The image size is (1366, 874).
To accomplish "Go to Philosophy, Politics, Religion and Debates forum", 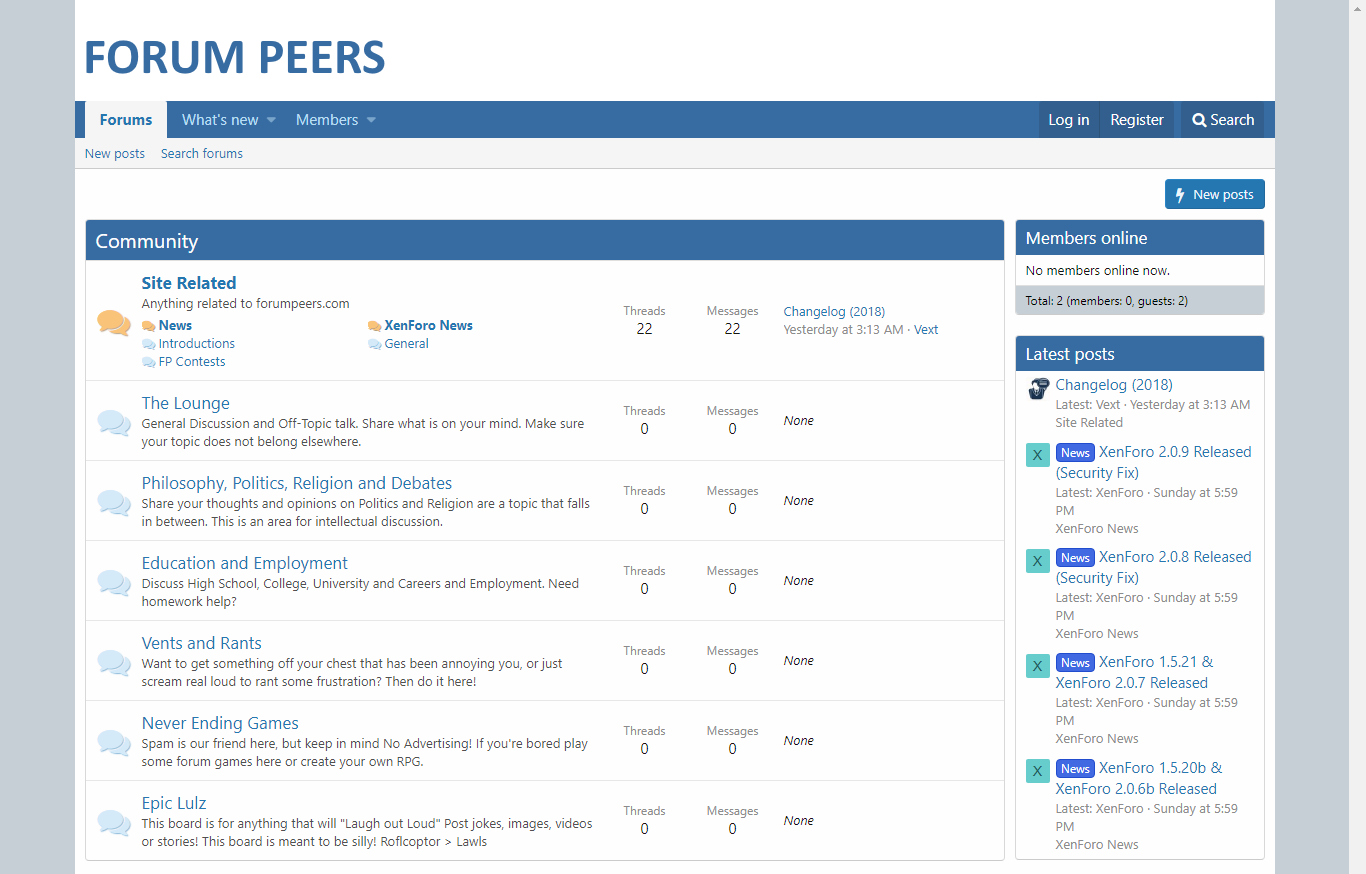I will [297, 483].
